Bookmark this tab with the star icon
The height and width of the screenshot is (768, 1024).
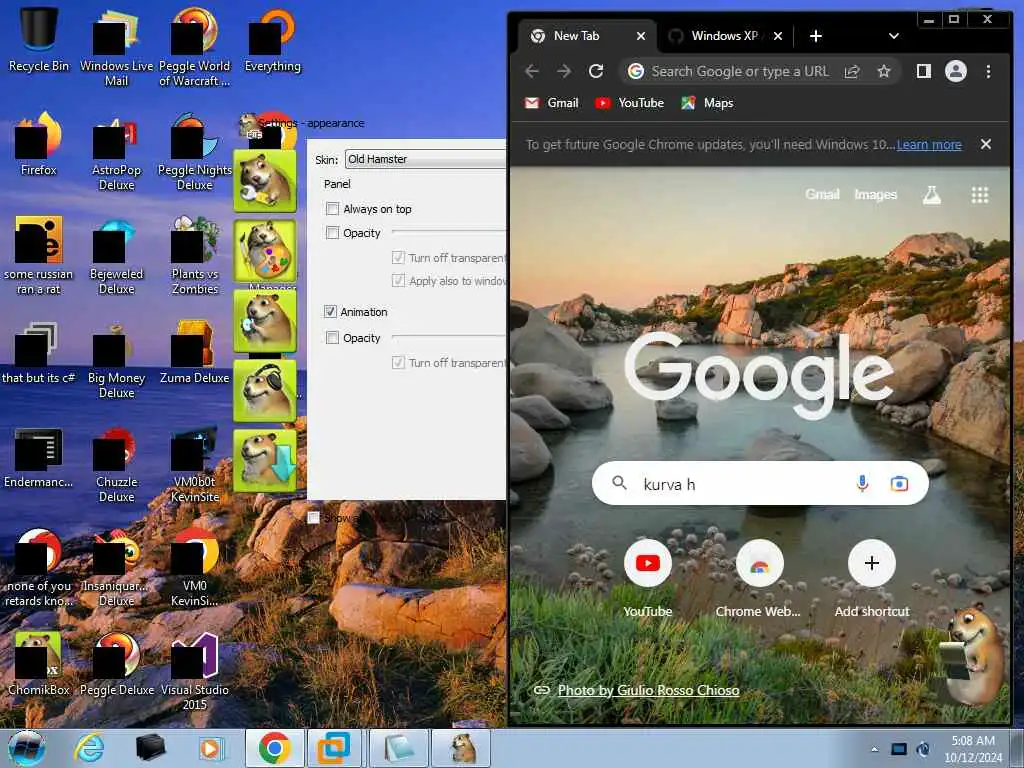pos(884,71)
